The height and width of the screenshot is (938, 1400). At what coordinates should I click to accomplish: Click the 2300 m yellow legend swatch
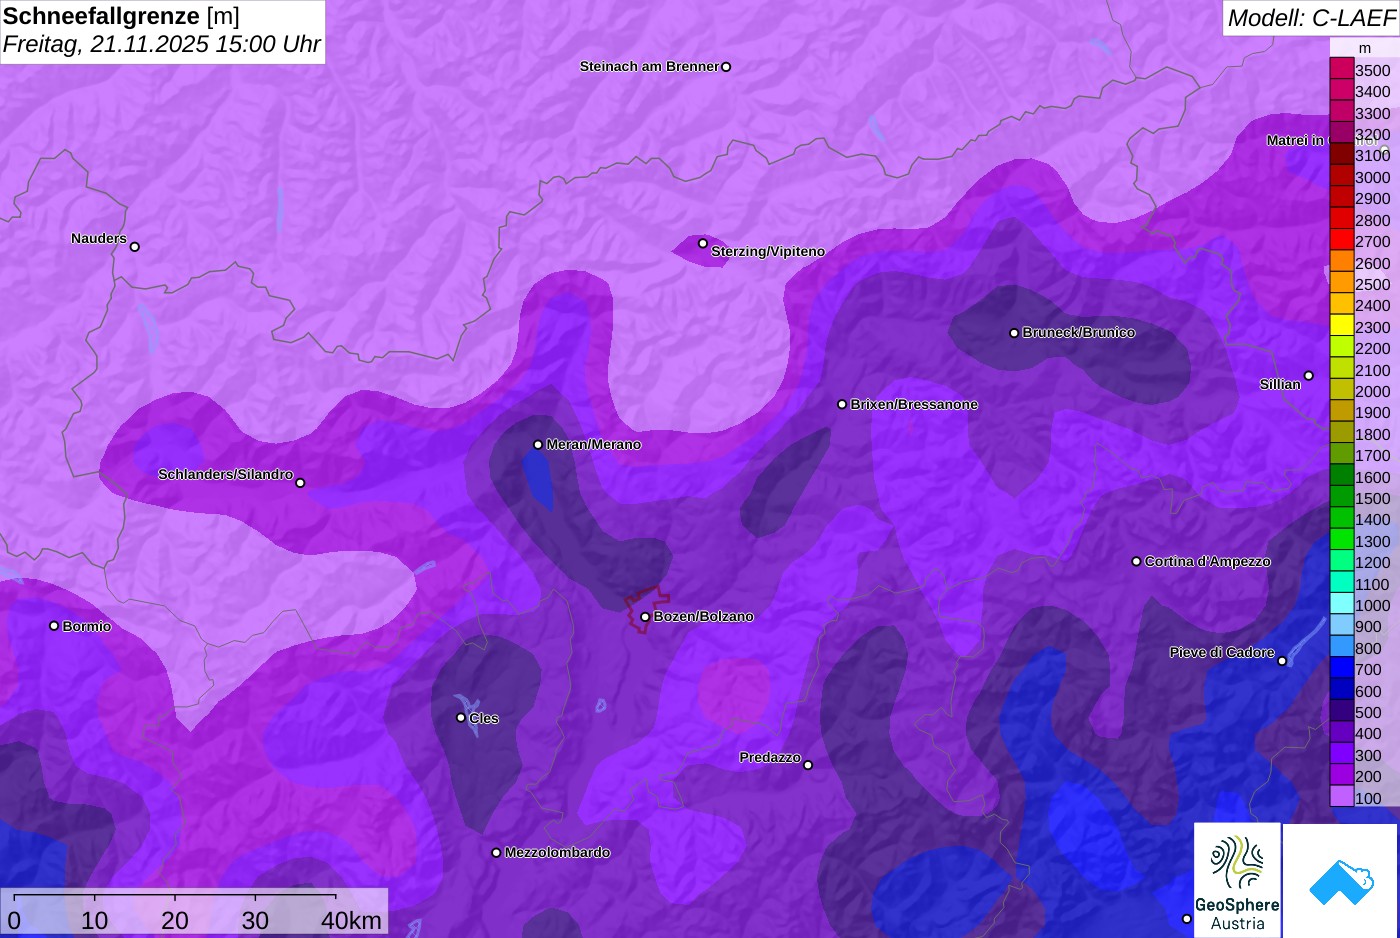pos(1342,326)
